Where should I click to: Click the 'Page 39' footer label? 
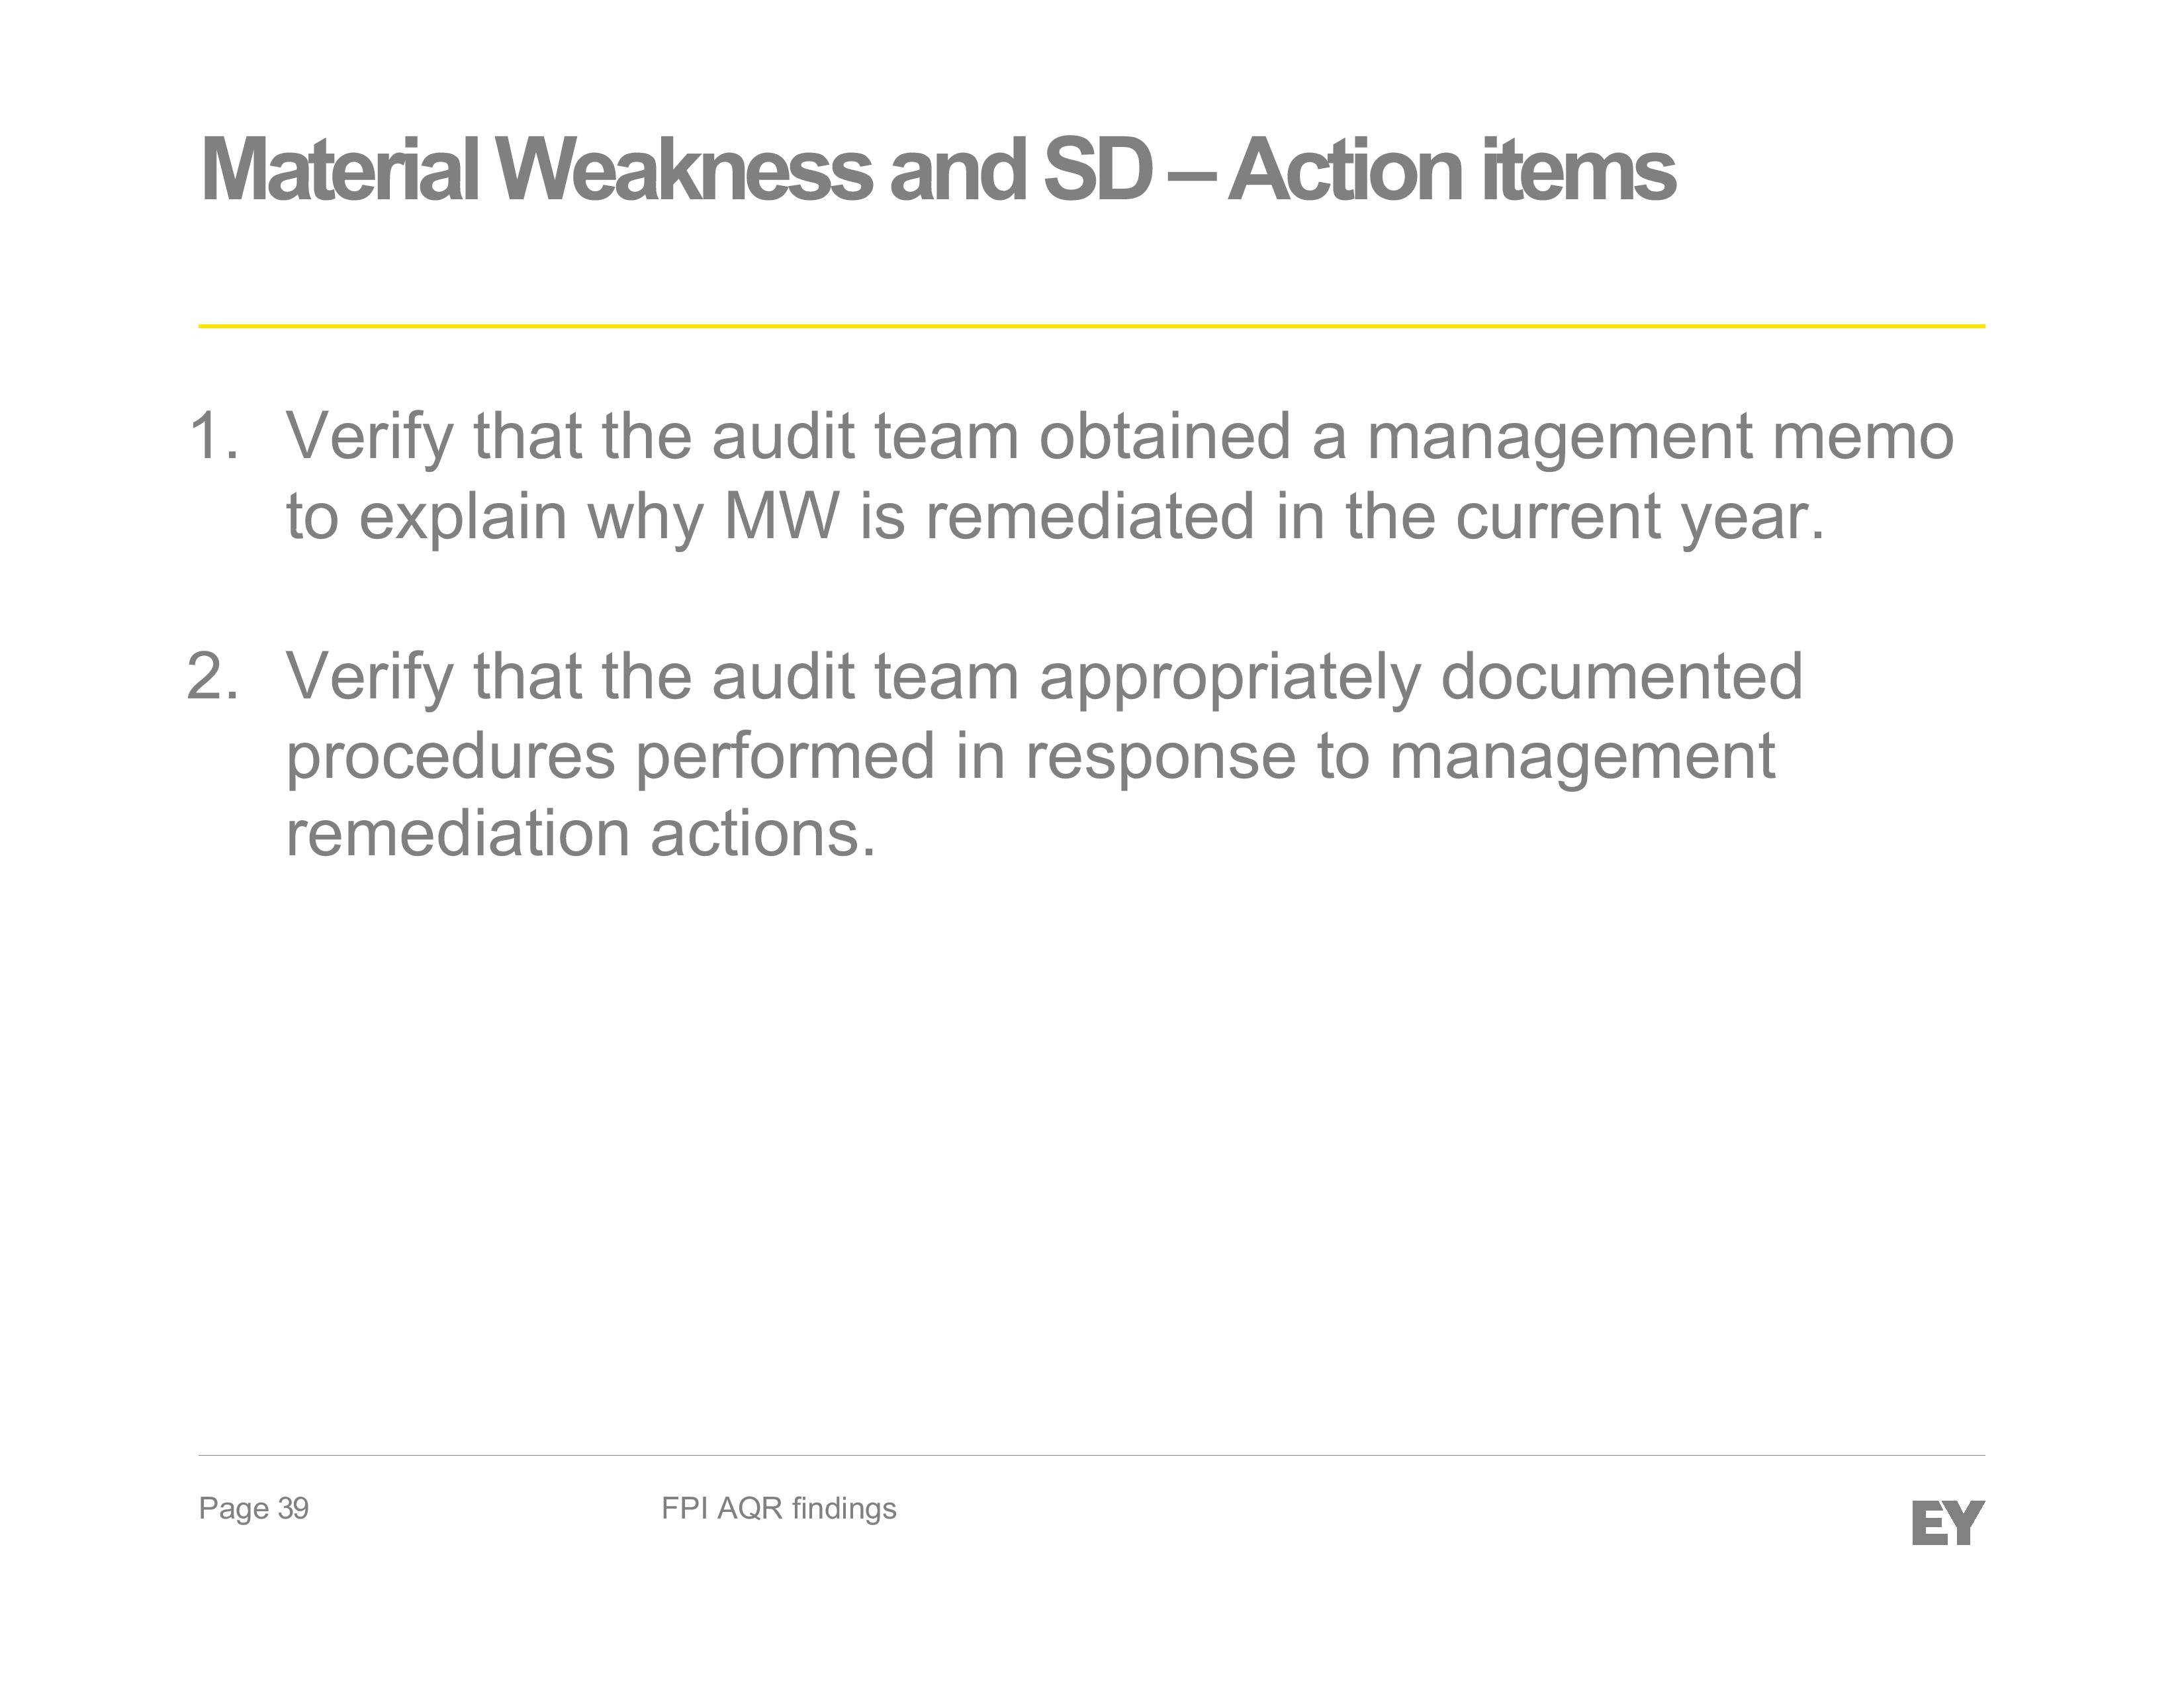[x=254, y=1509]
